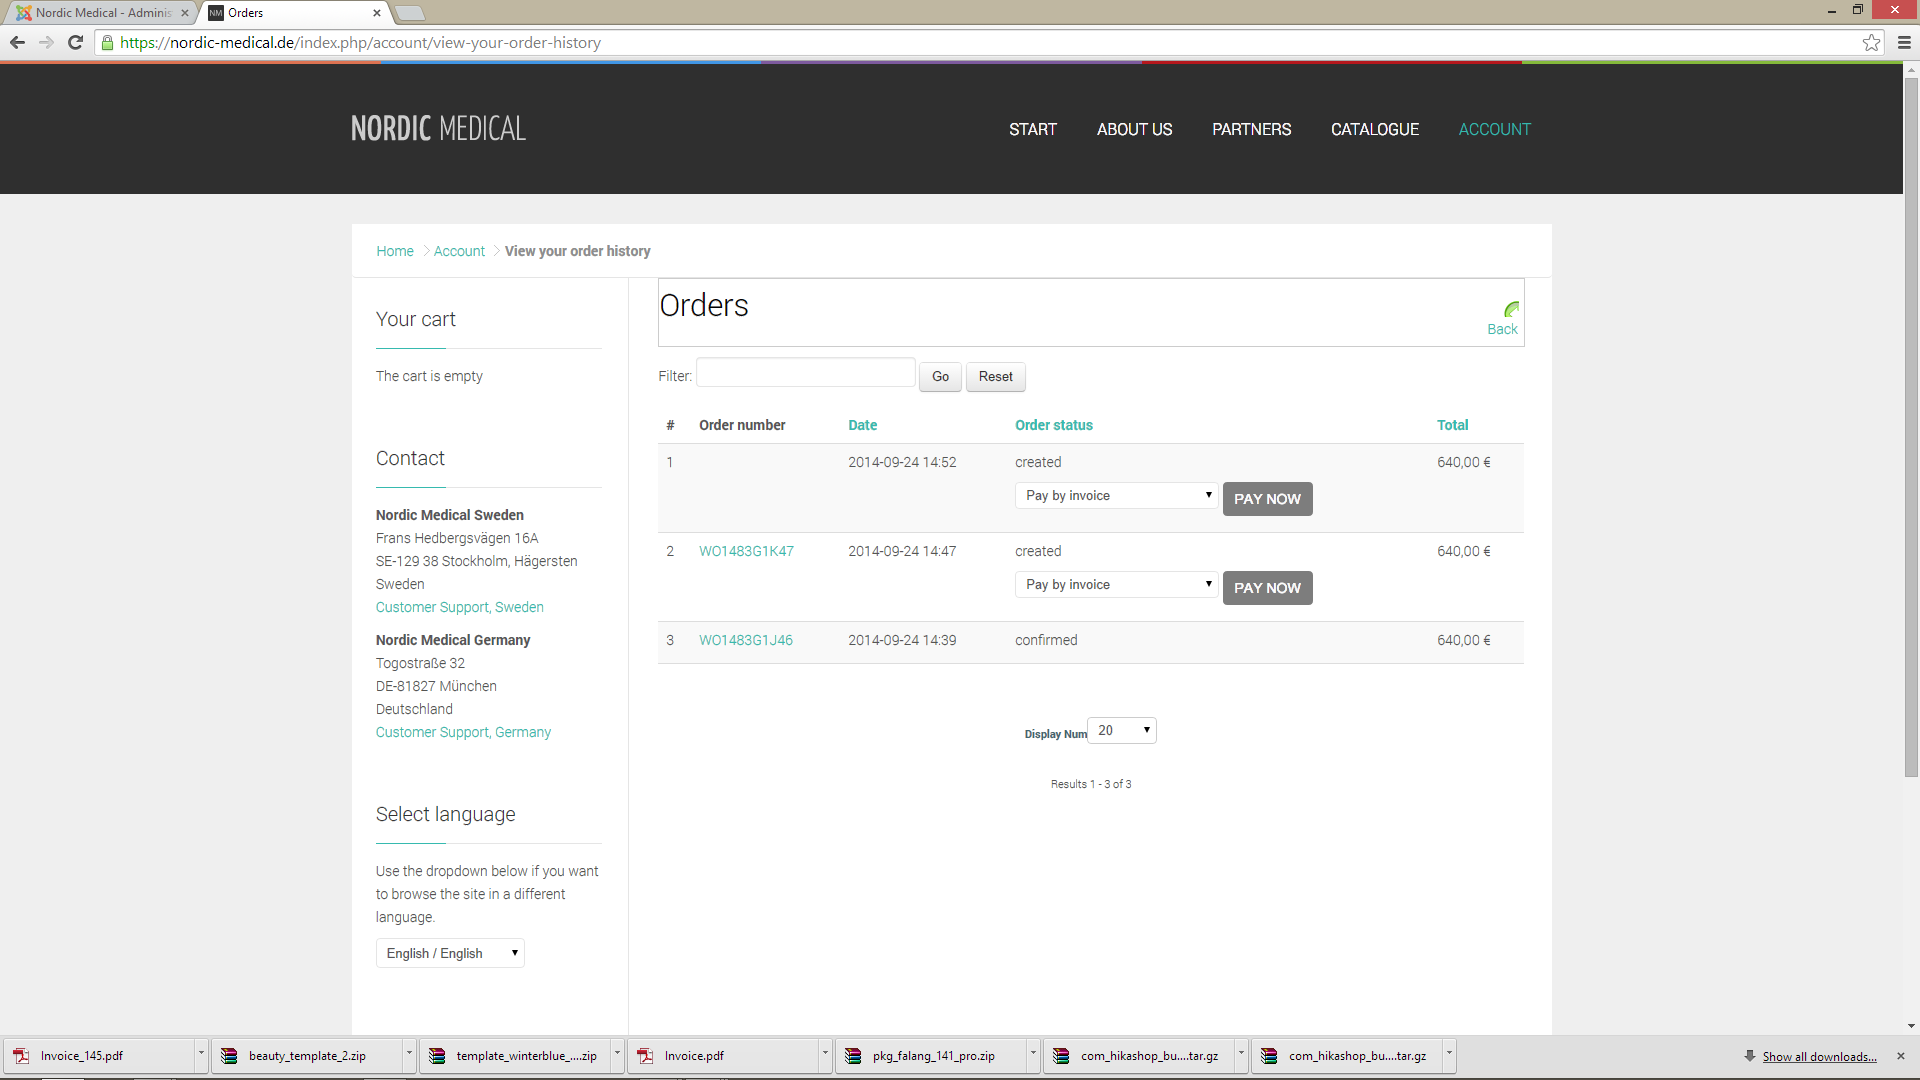Open the pkg_falang_141_pro.zip download
This screenshot has width=1920, height=1080.
pyautogui.click(x=933, y=1056)
